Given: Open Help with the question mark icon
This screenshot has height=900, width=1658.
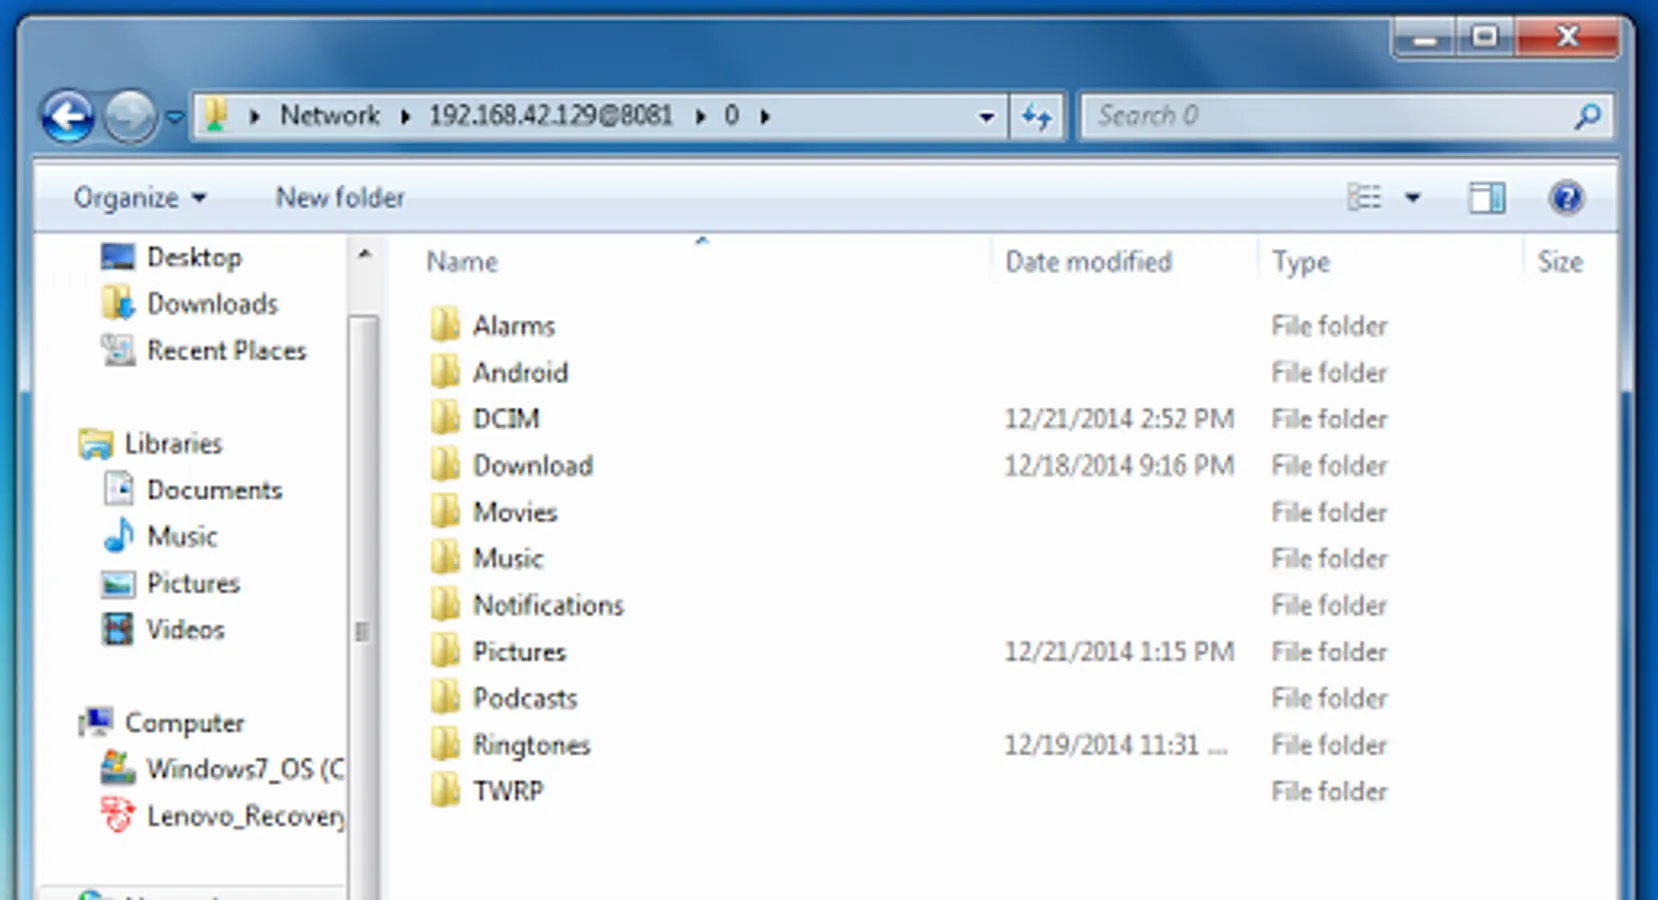Looking at the screenshot, I should pyautogui.click(x=1566, y=198).
